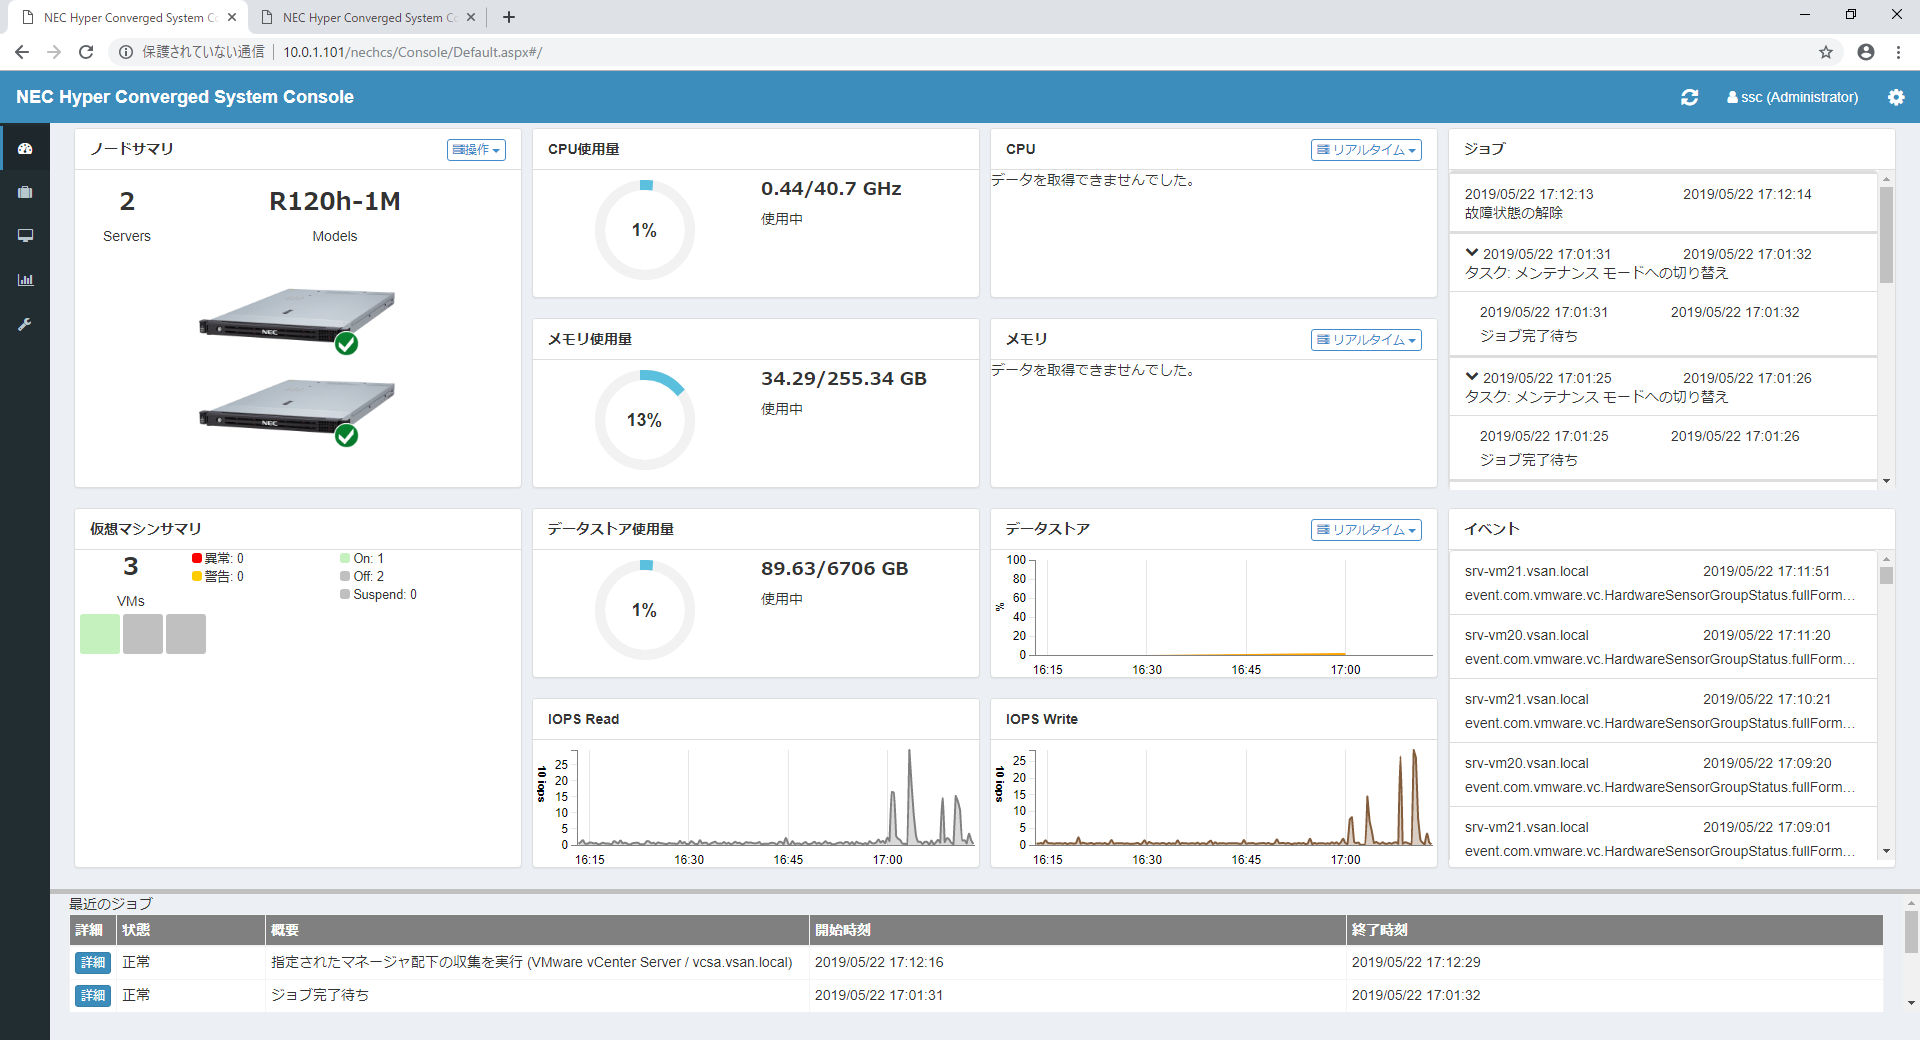Screen dimensions: 1920x1040
Task: Collapse the 17:01:31 maintenance task job
Action: (x=1471, y=253)
